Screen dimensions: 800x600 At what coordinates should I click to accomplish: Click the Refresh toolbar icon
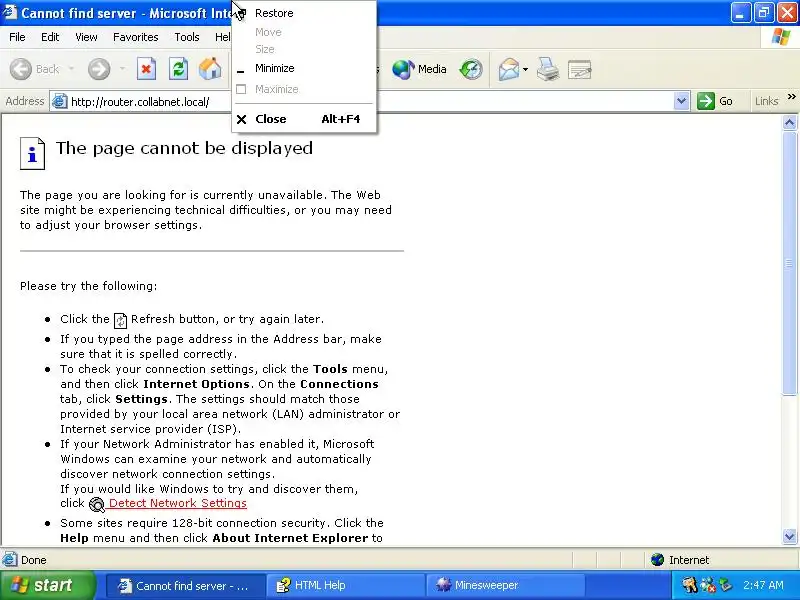click(179, 69)
